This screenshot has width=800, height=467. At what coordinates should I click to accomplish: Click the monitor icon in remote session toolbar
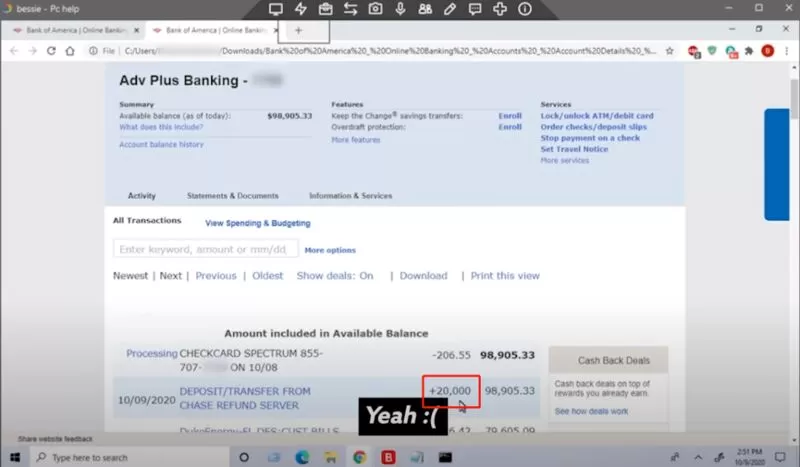pyautogui.click(x=276, y=9)
